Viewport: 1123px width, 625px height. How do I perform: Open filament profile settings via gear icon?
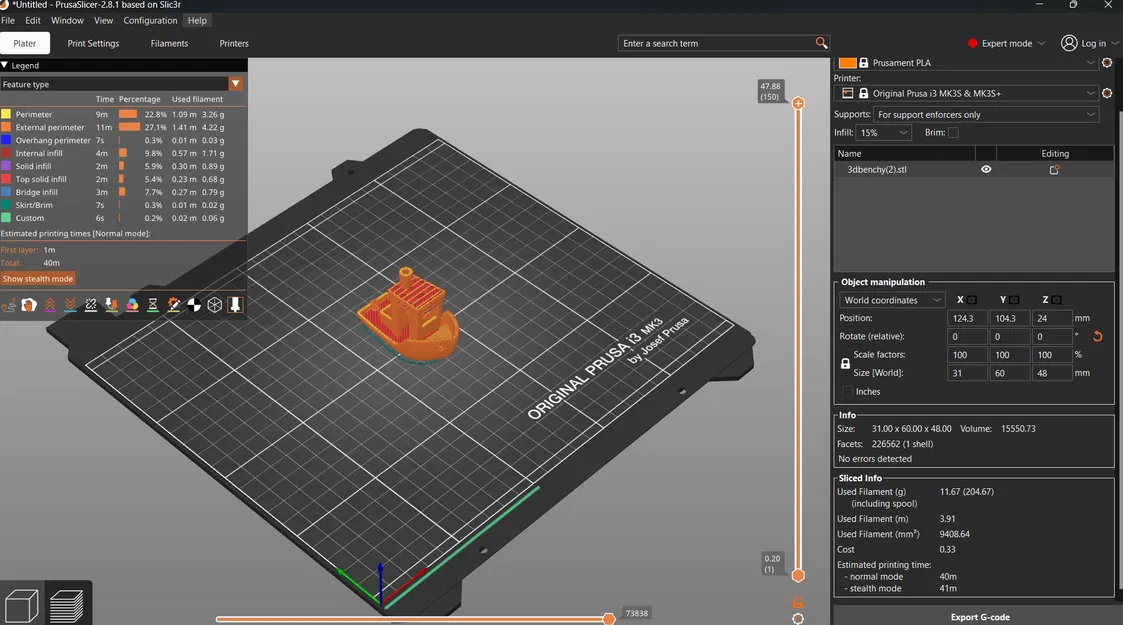[1107, 62]
